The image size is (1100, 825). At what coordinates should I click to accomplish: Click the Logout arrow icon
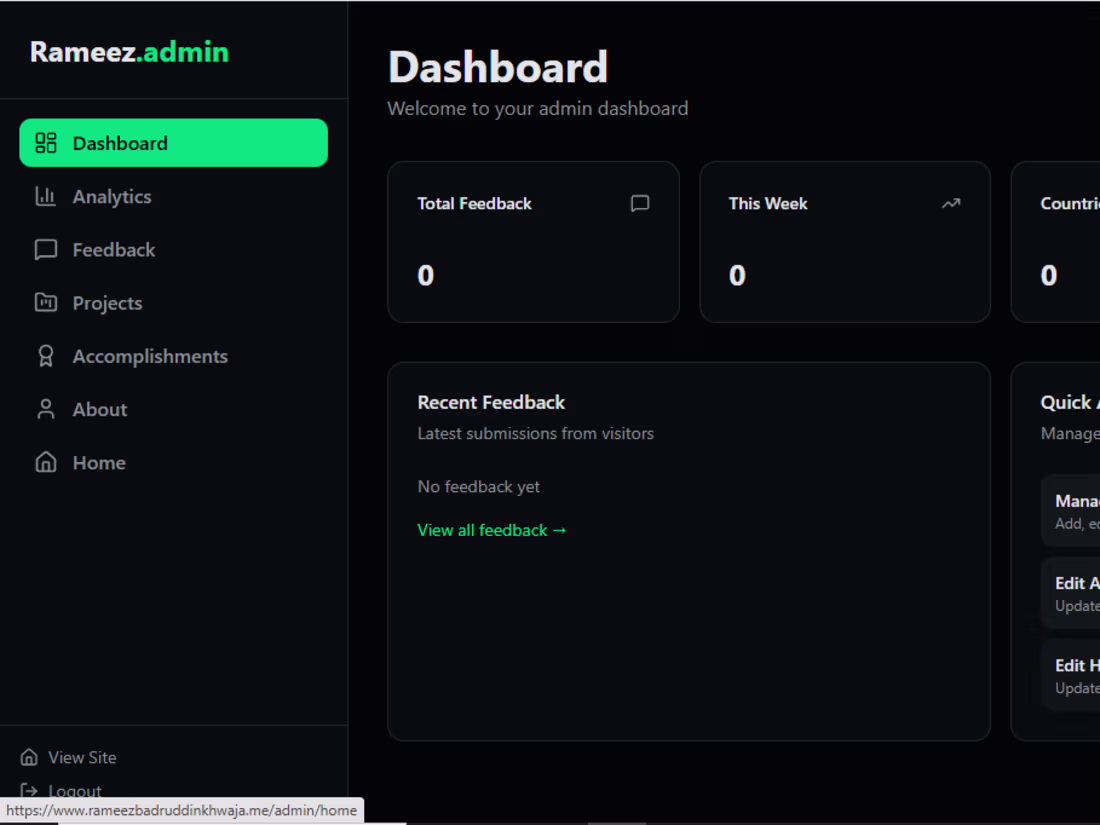pos(29,791)
